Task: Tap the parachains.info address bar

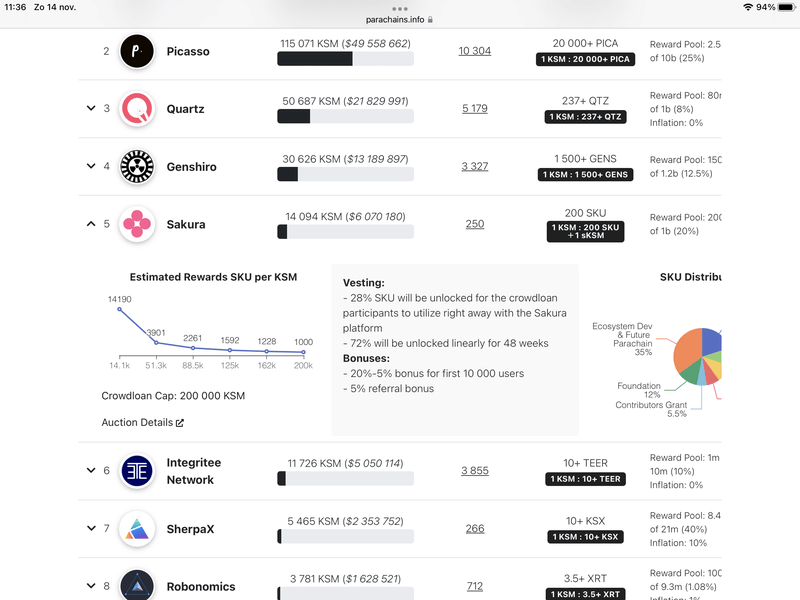Action: pos(400,19)
